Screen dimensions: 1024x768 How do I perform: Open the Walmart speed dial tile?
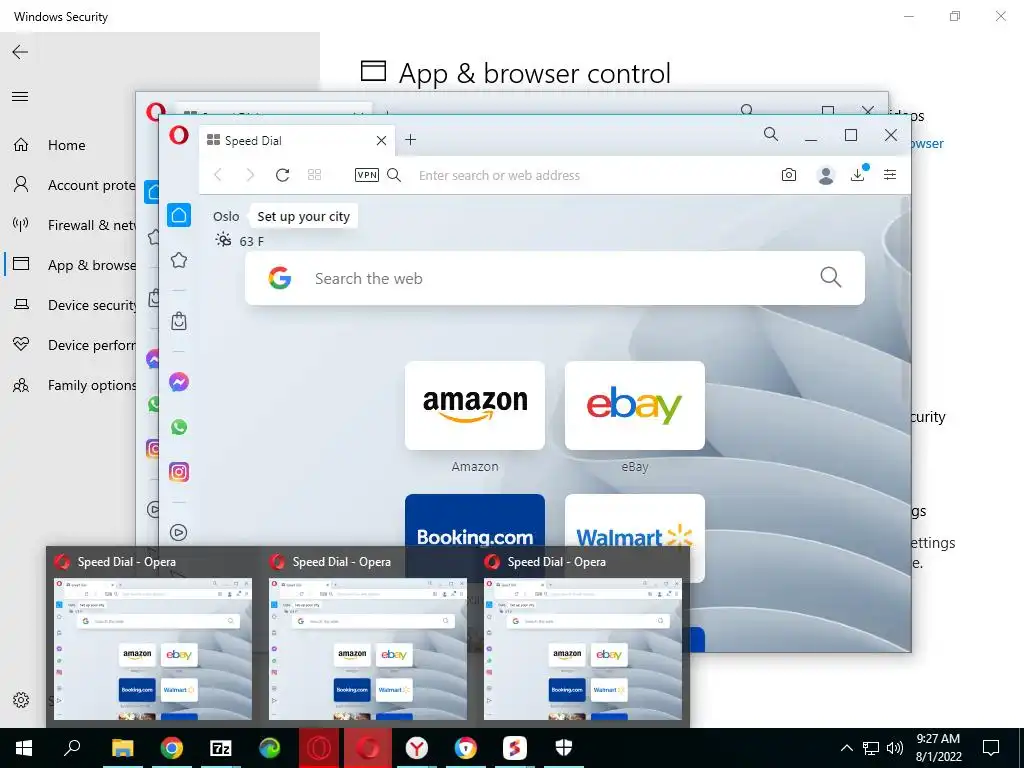tap(635, 520)
